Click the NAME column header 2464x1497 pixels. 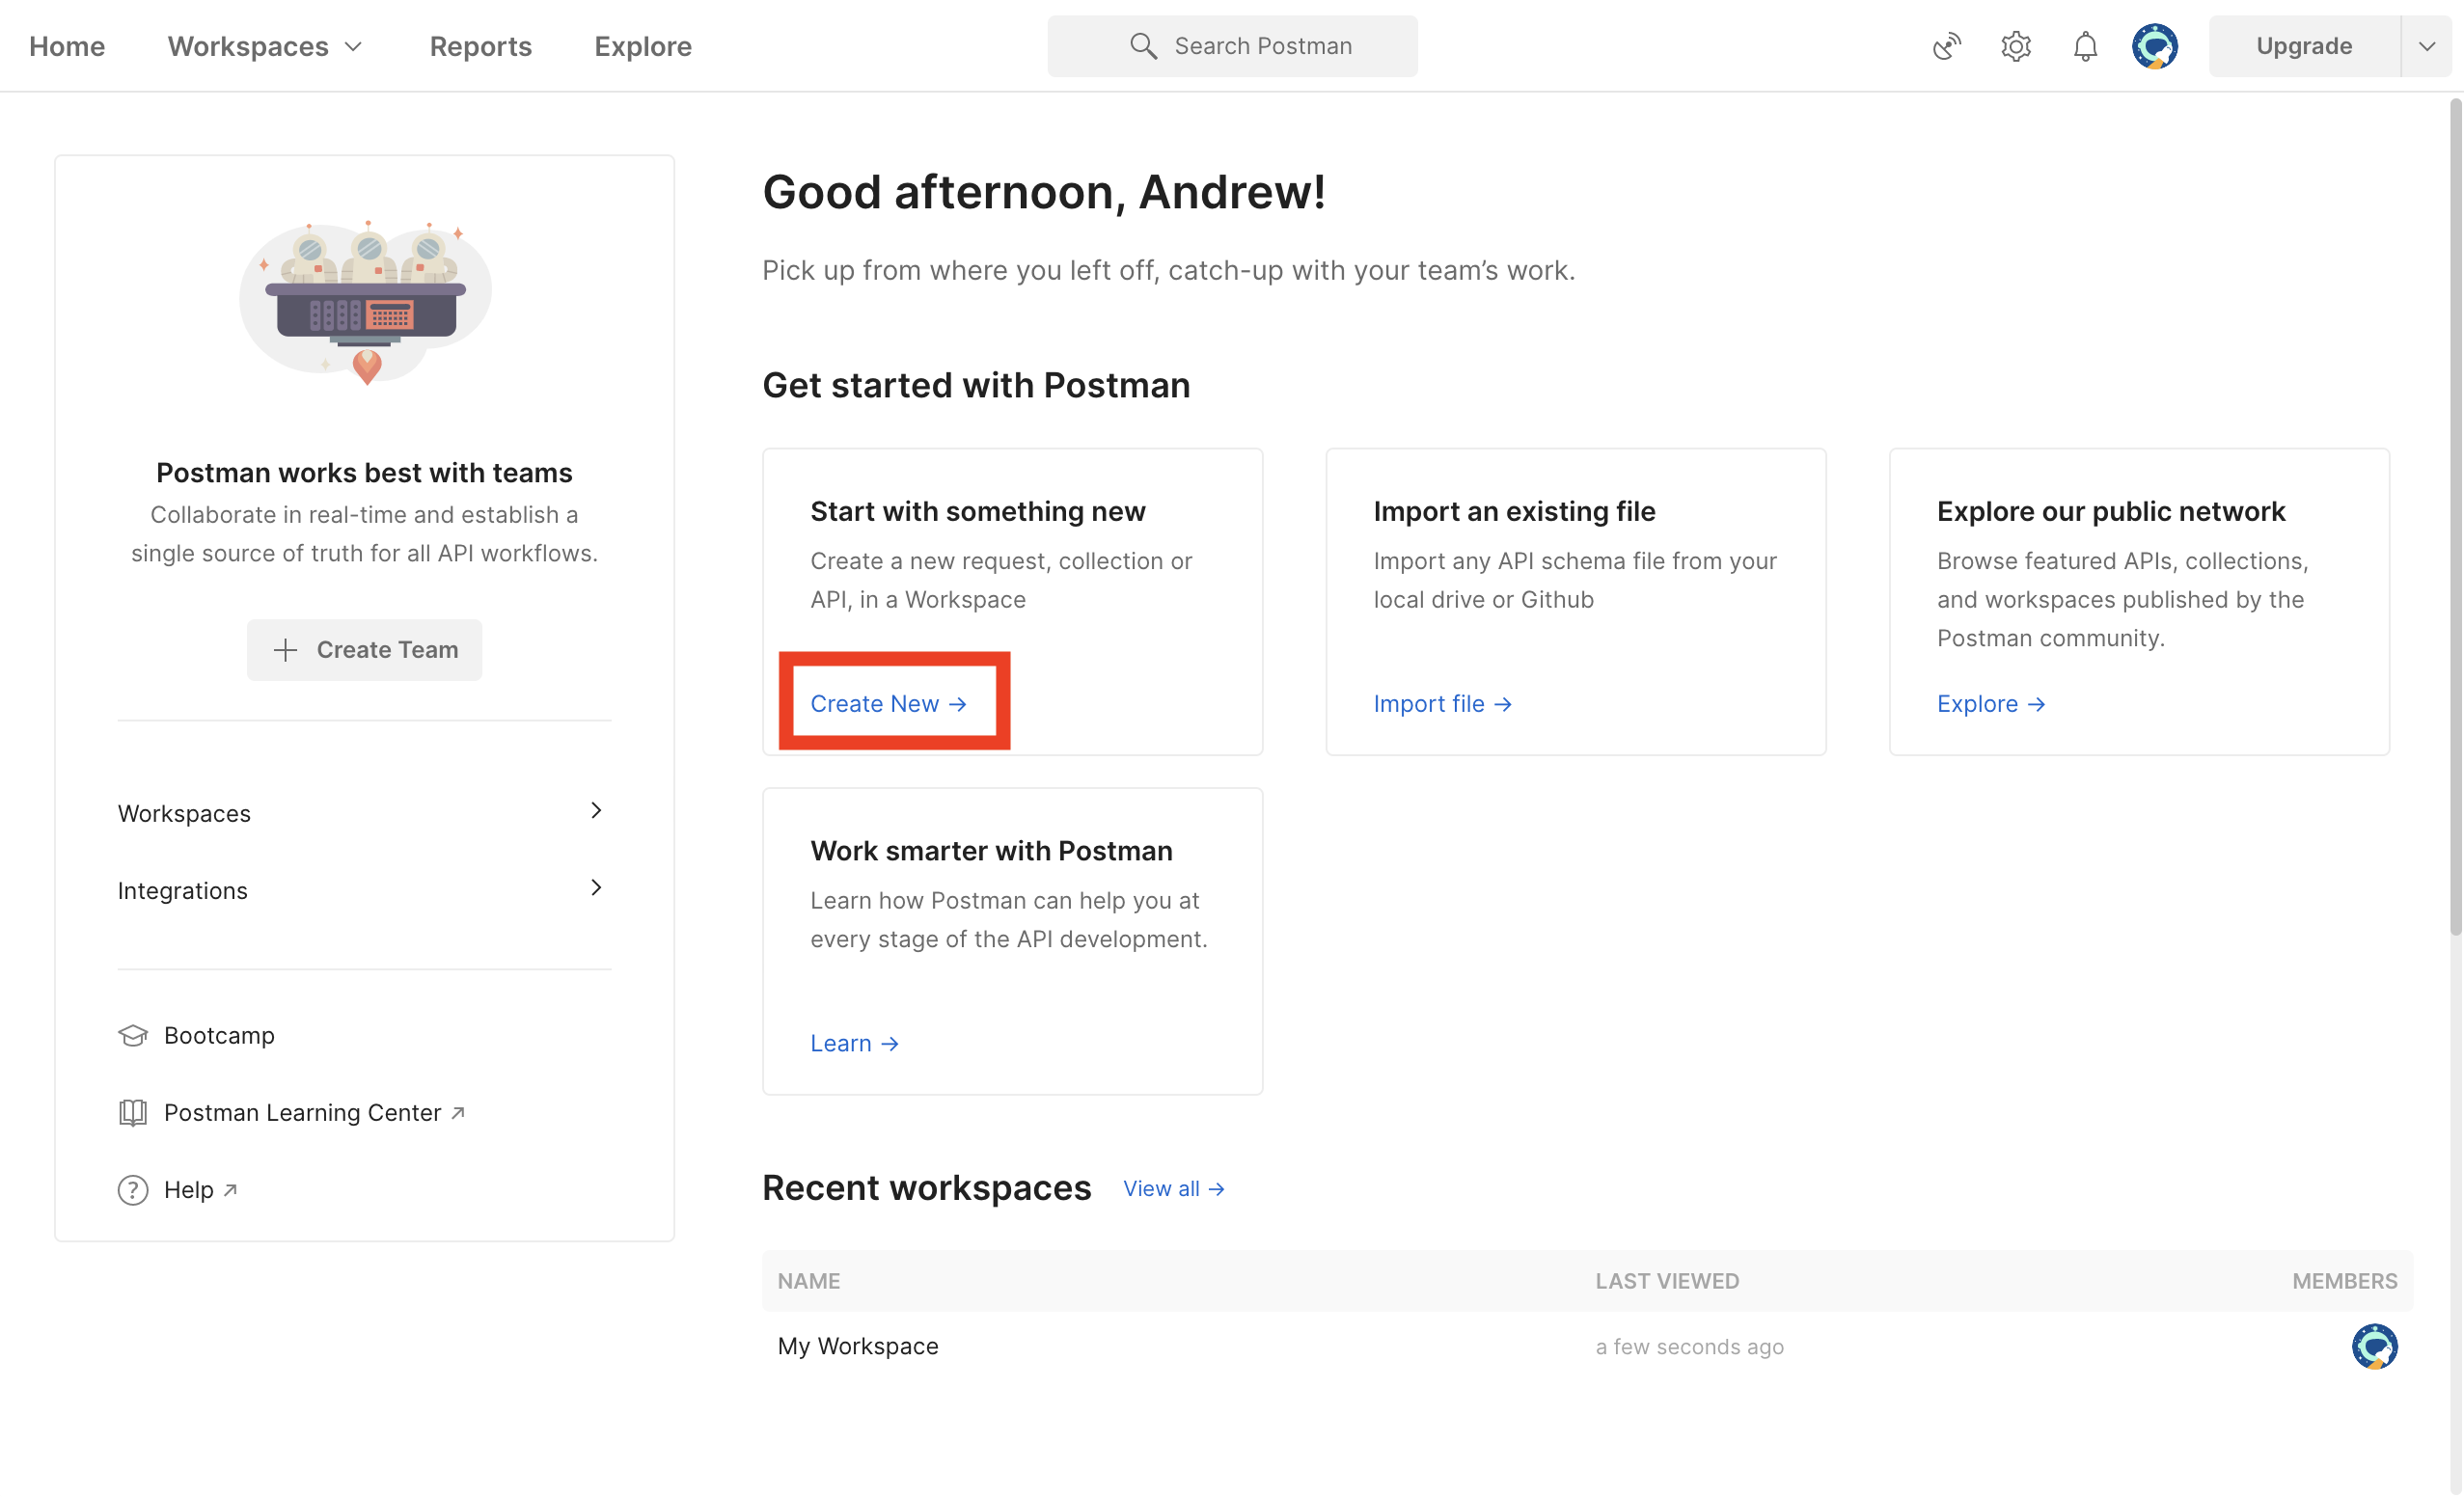(x=809, y=1281)
